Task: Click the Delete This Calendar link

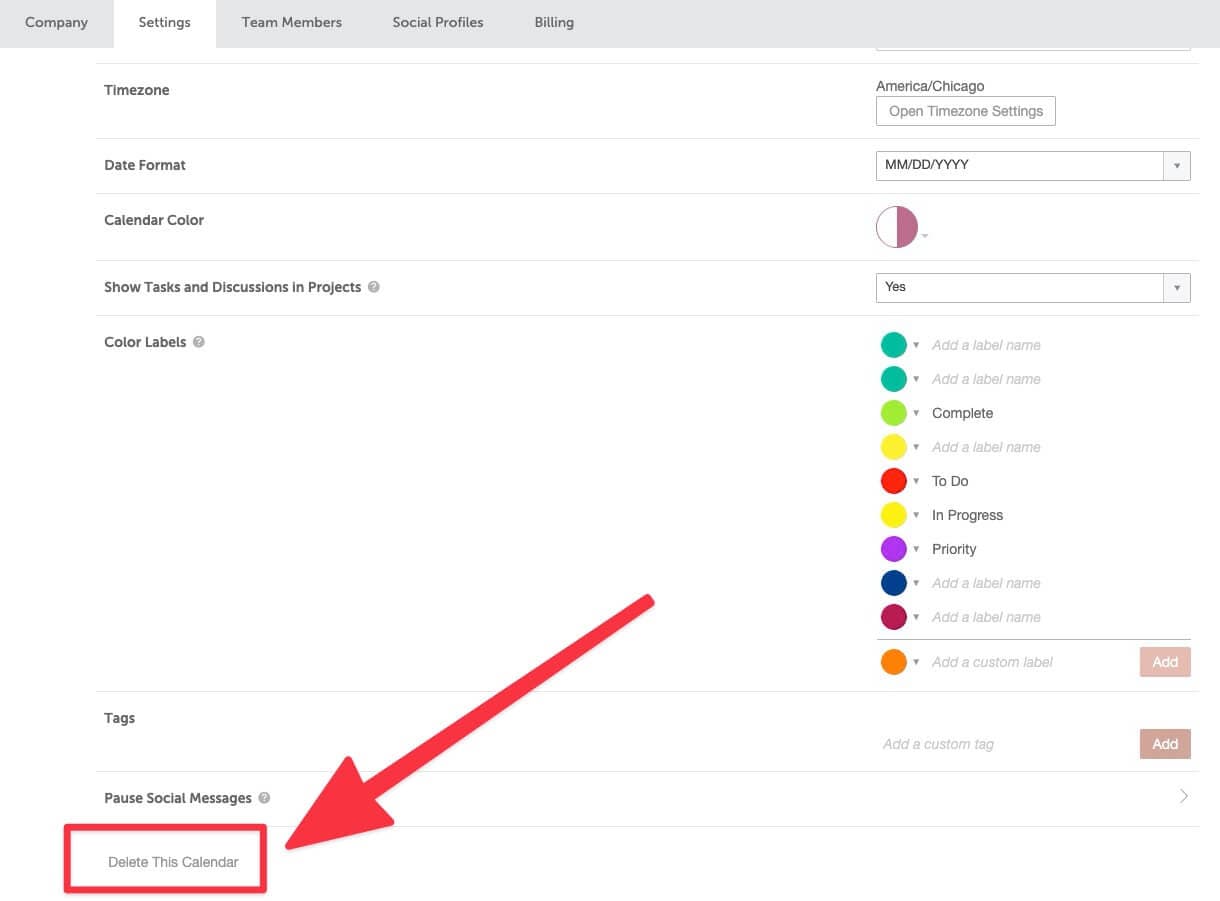Action: tap(173, 862)
